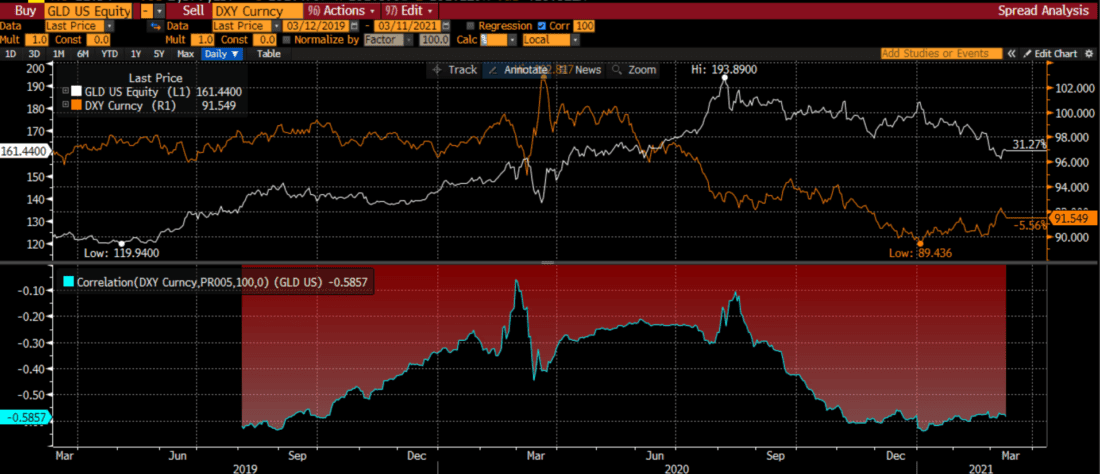
Task: Select the Max range tab
Action: (185, 53)
